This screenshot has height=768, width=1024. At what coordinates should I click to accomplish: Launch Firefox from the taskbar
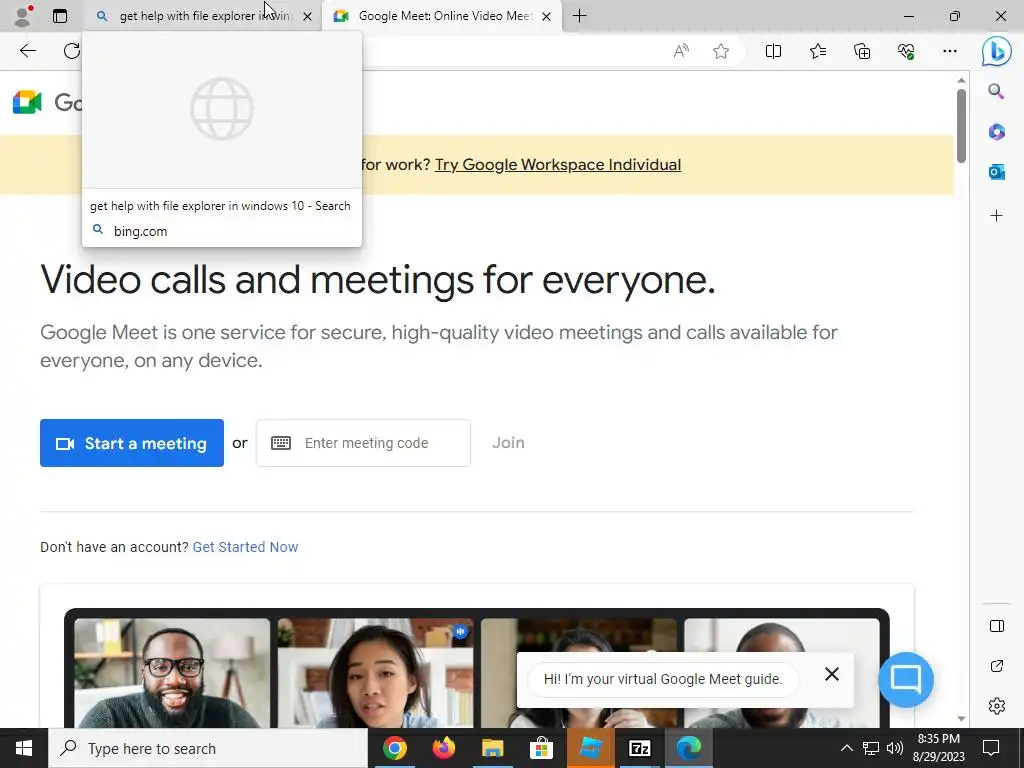444,748
